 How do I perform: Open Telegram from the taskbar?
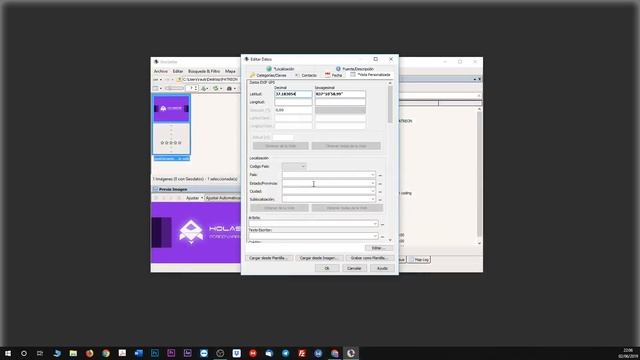click(285, 353)
